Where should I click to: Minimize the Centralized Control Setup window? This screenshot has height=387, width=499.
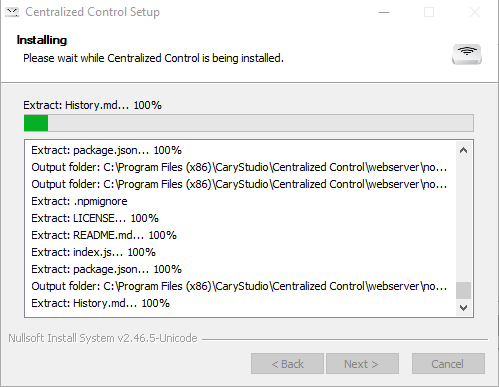click(384, 12)
